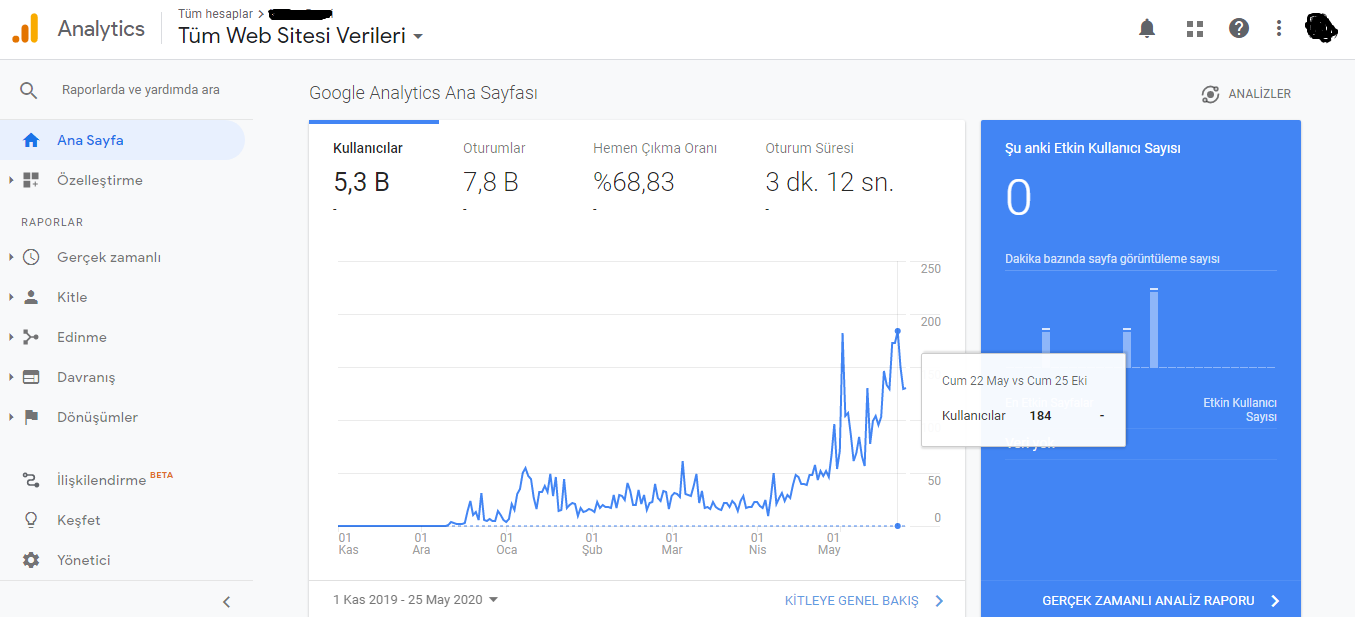Image resolution: width=1355 pixels, height=617 pixels.
Task: Click the Analytics product title
Action: point(101,29)
